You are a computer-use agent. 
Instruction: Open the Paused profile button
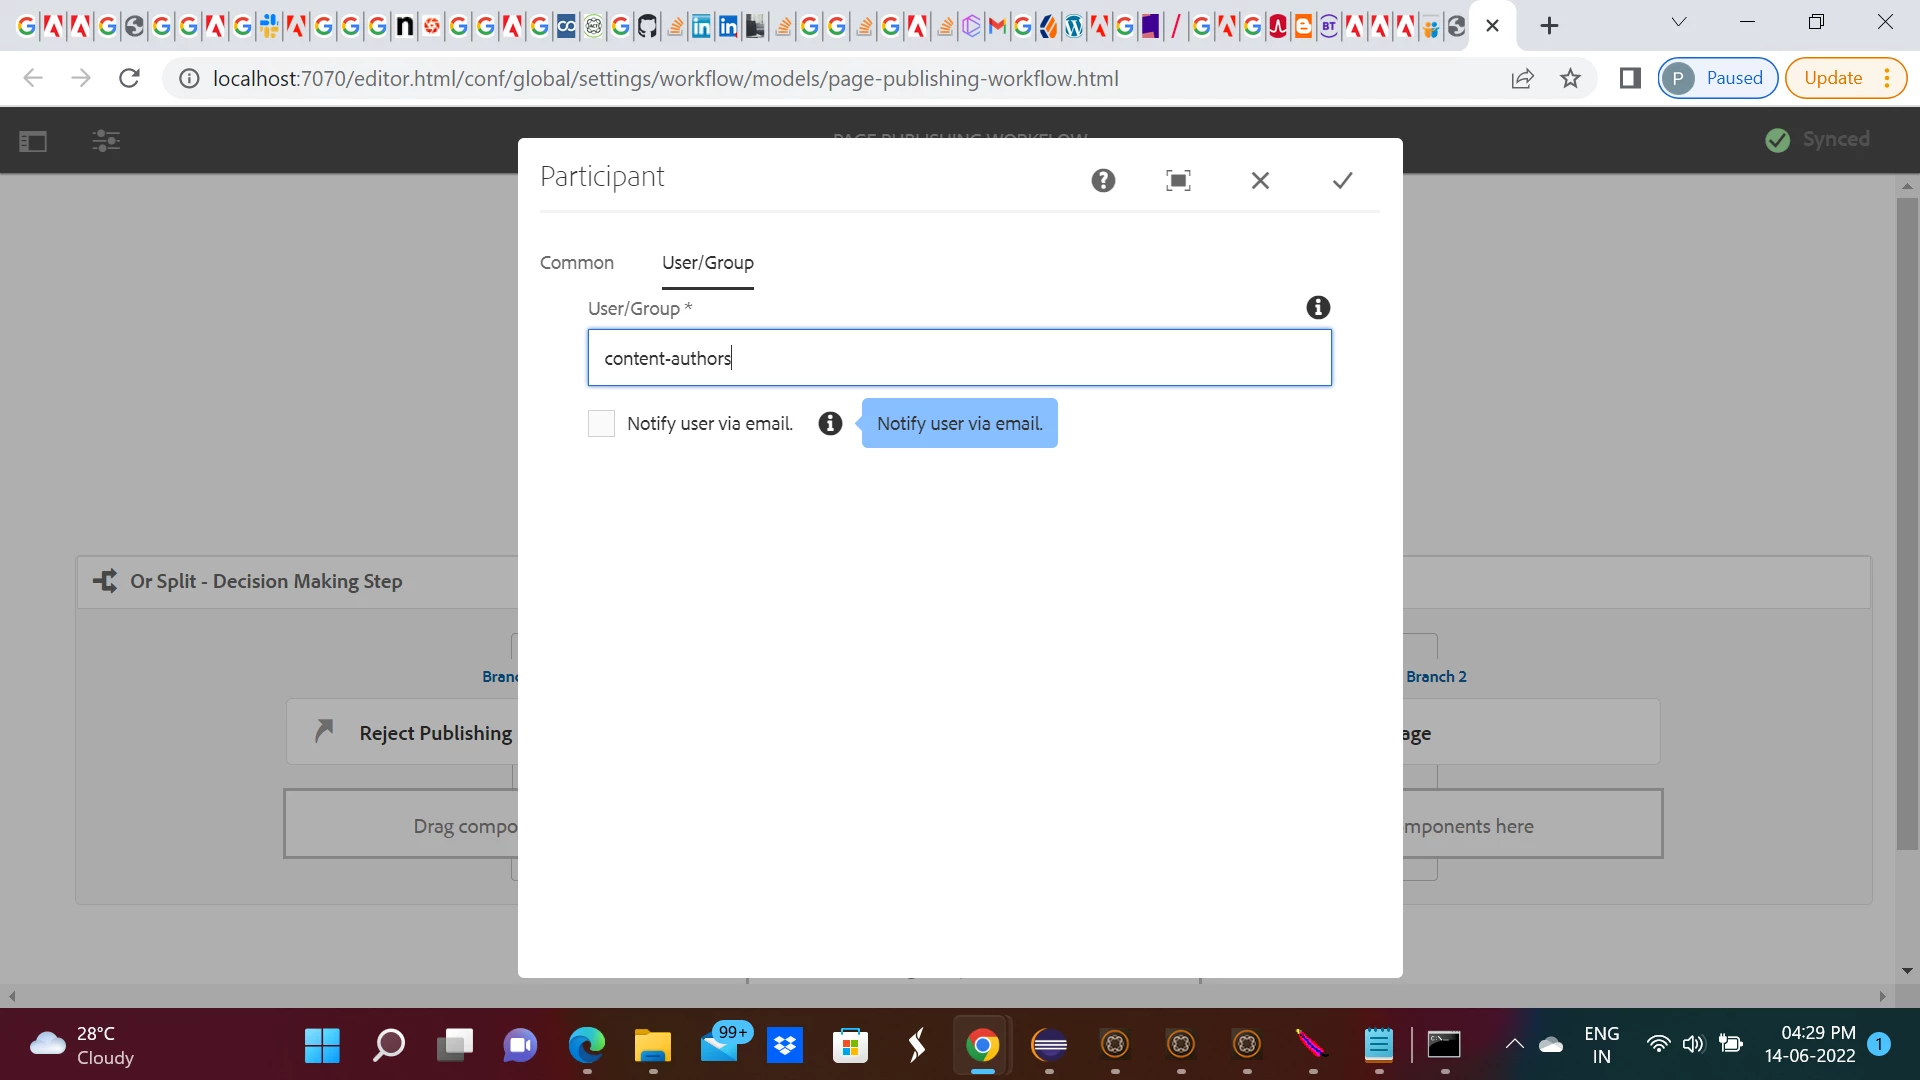(1717, 78)
